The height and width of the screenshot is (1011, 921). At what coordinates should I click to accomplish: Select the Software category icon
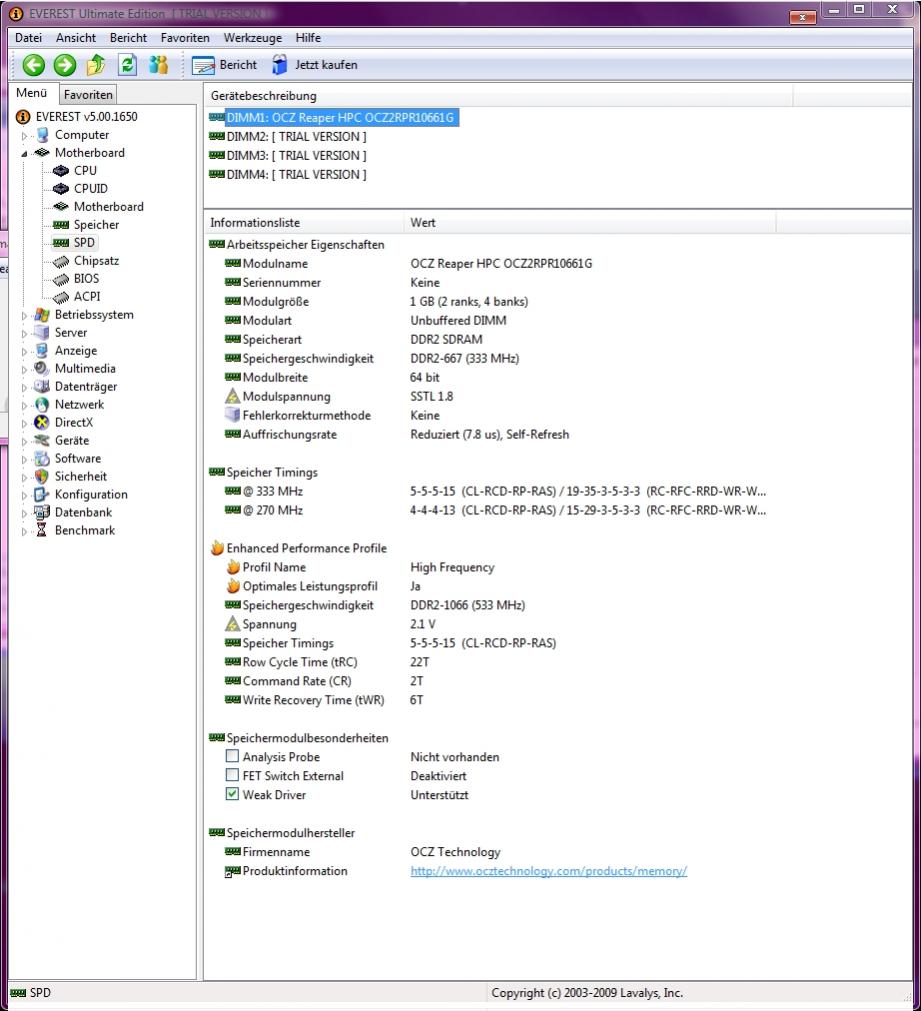42,459
